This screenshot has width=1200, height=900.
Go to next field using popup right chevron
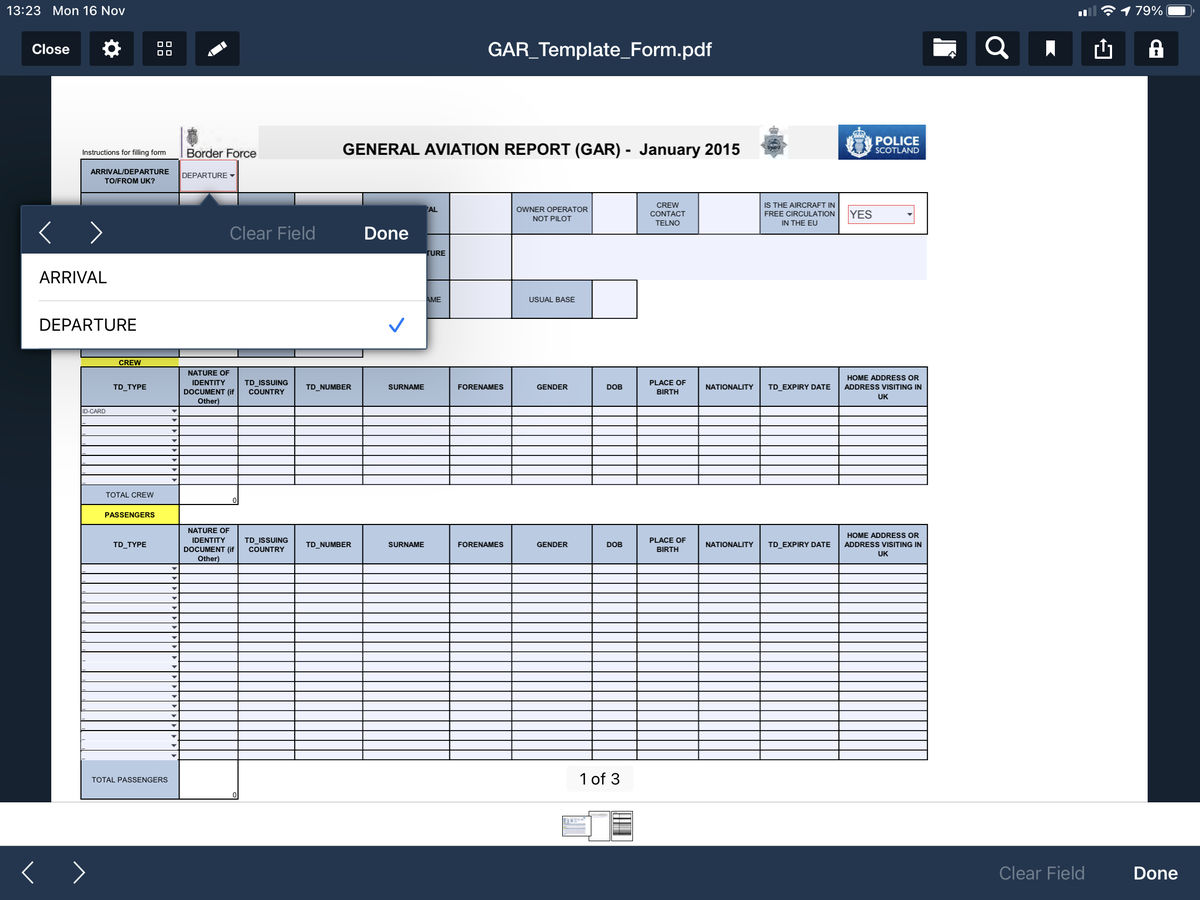pyautogui.click(x=96, y=233)
